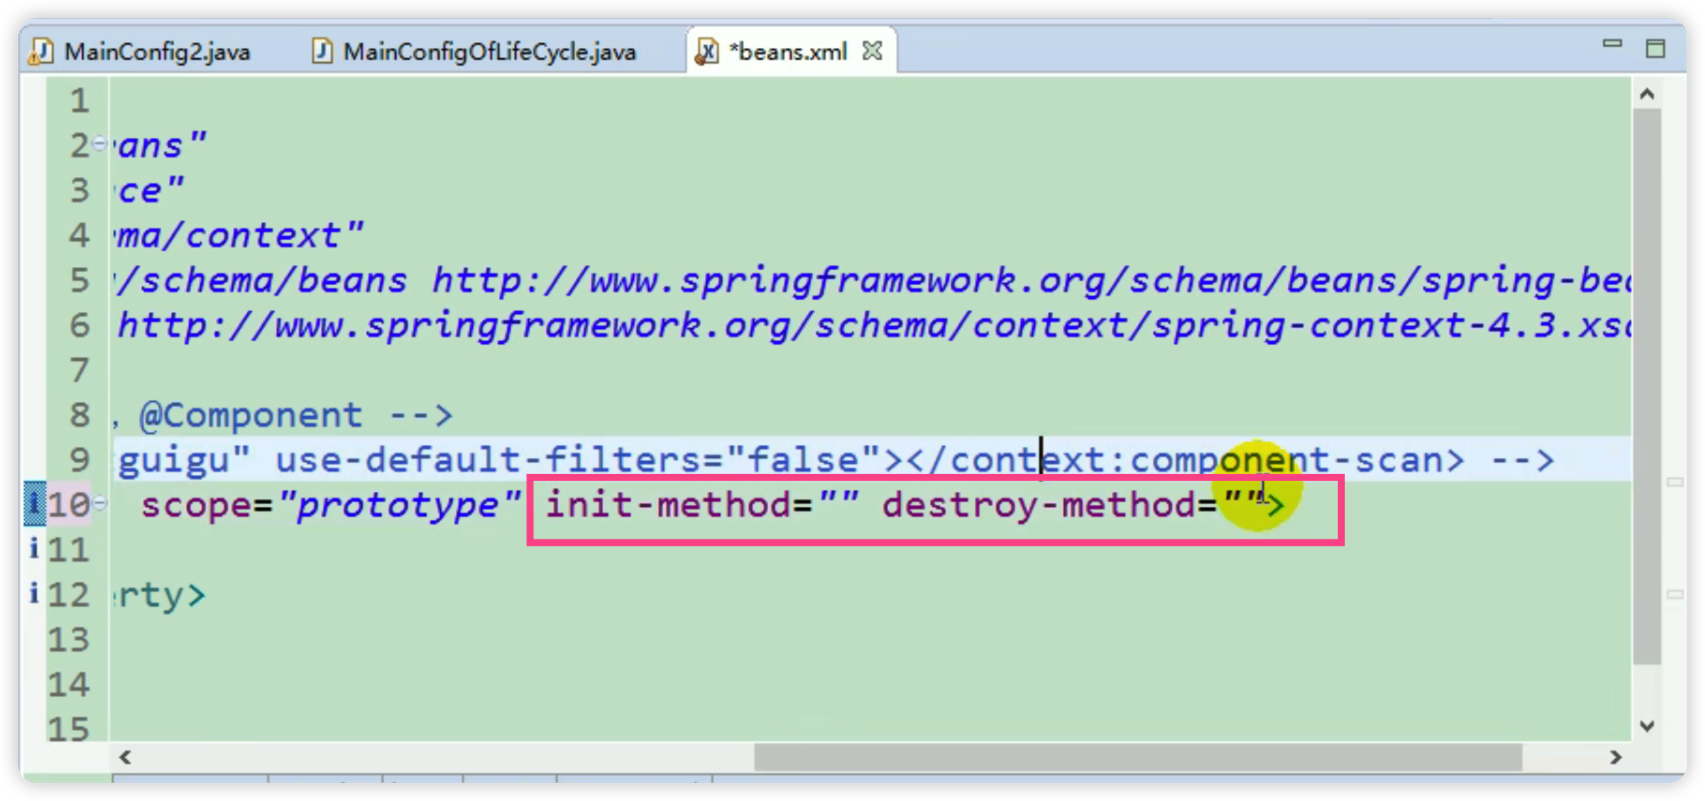Collapse the fold marker on line 2

pos(100,145)
